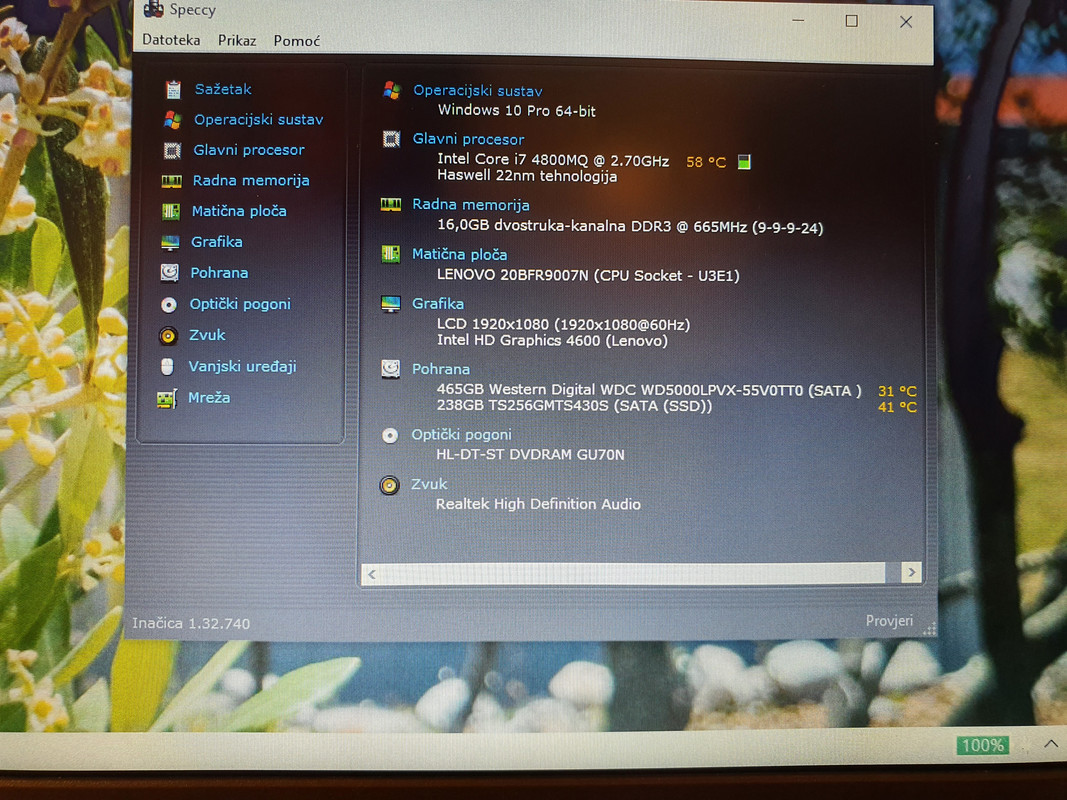Click the RAM stick icon beside sidebar Radna memorija
Screen dimensions: 1067x800
click(171, 181)
